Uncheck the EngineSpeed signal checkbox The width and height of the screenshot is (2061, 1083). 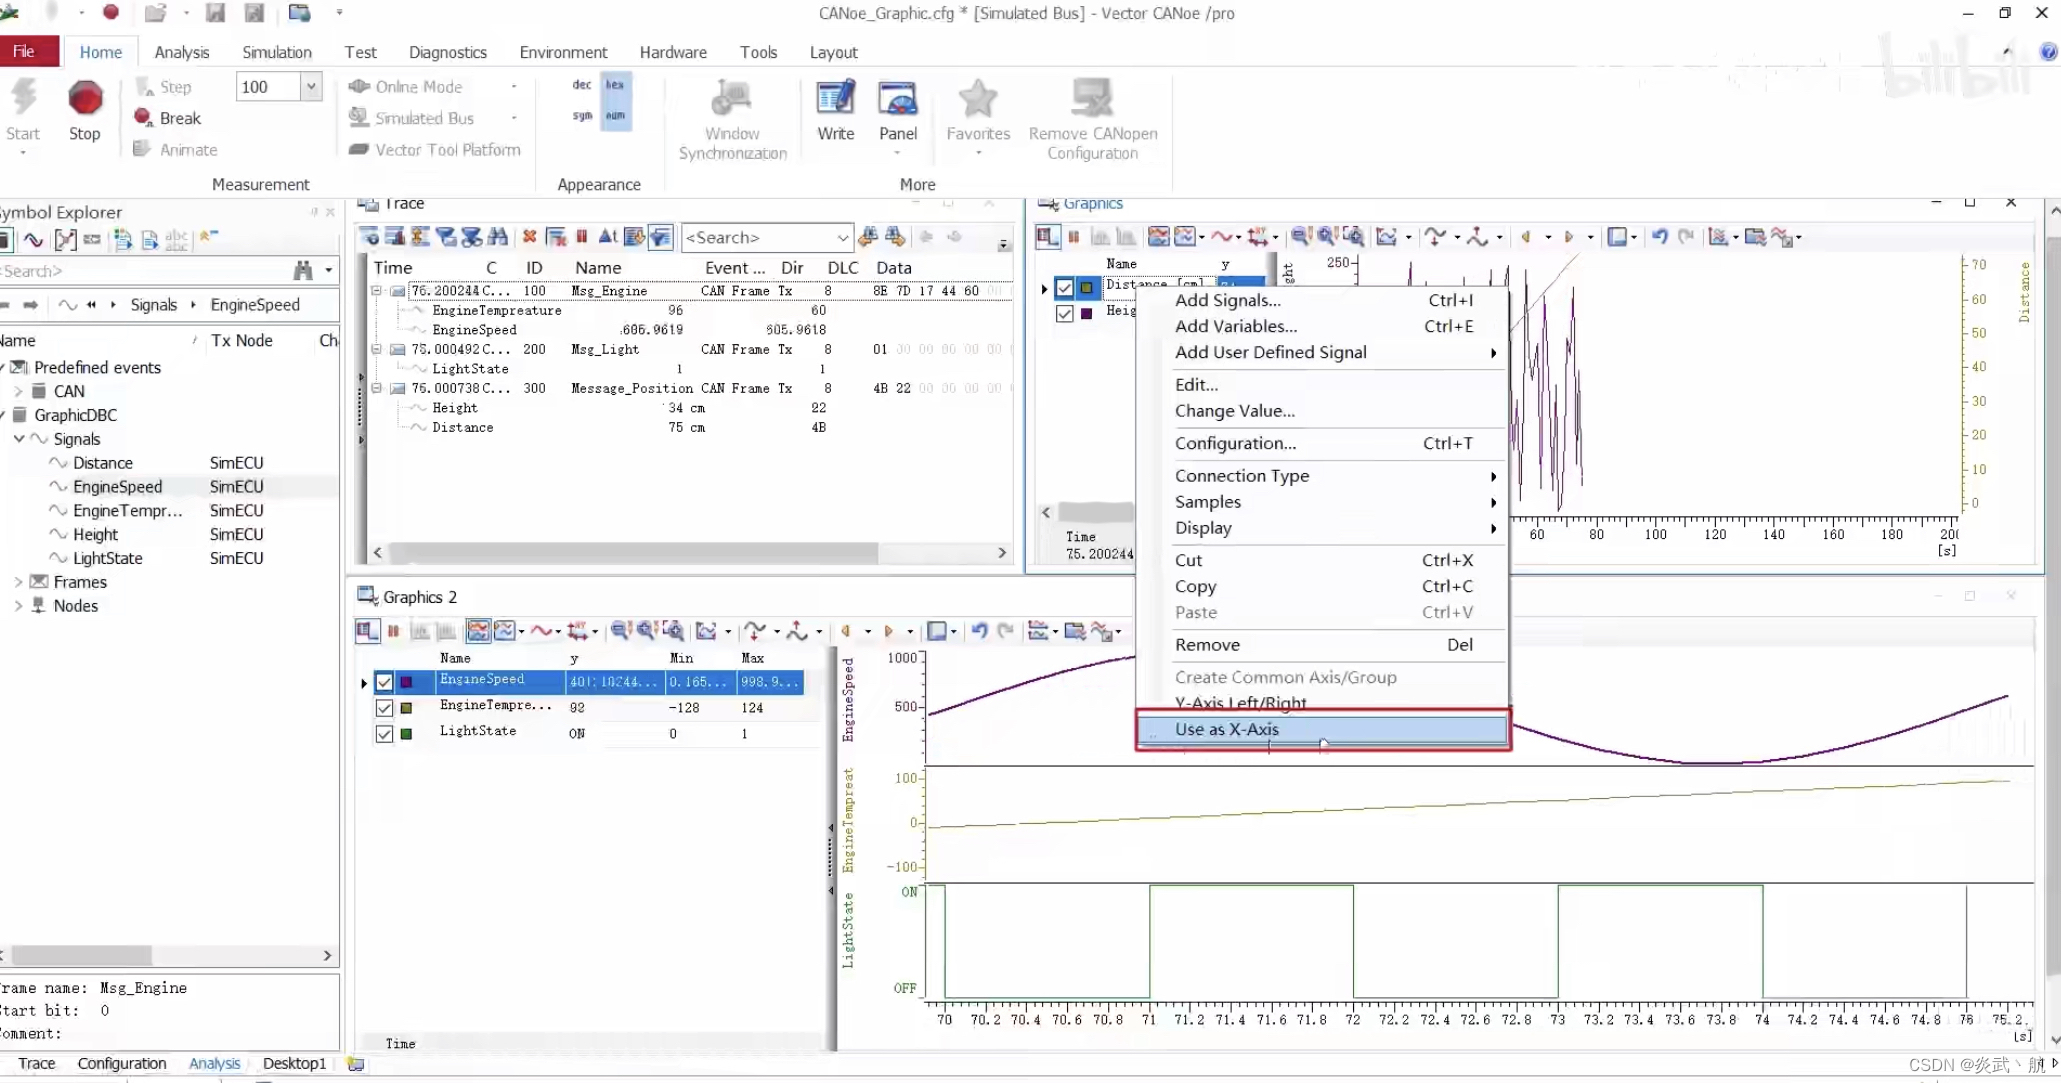[x=384, y=682]
